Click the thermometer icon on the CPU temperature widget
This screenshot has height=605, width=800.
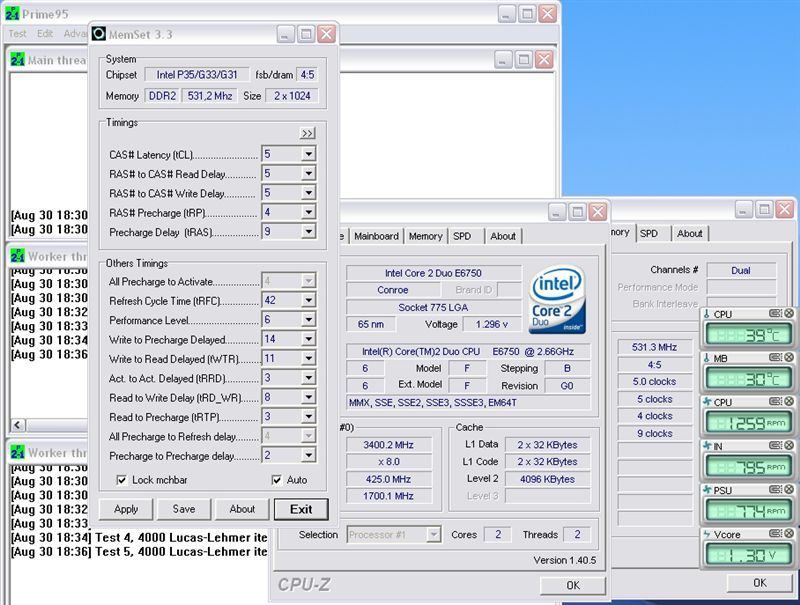(707, 314)
